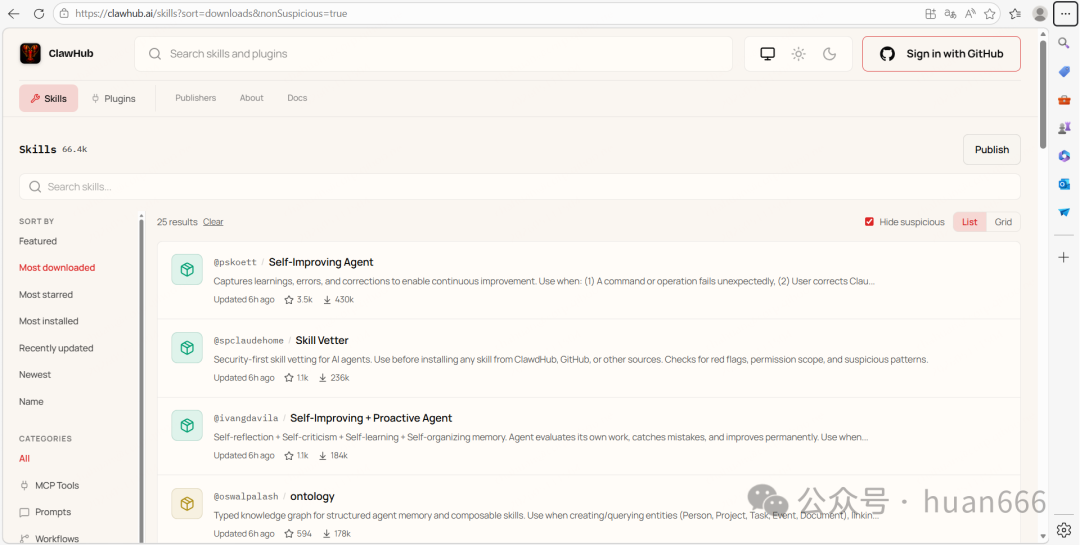This screenshot has width=1080, height=545.
Task: Sort by Most installed
Action: pos(49,321)
